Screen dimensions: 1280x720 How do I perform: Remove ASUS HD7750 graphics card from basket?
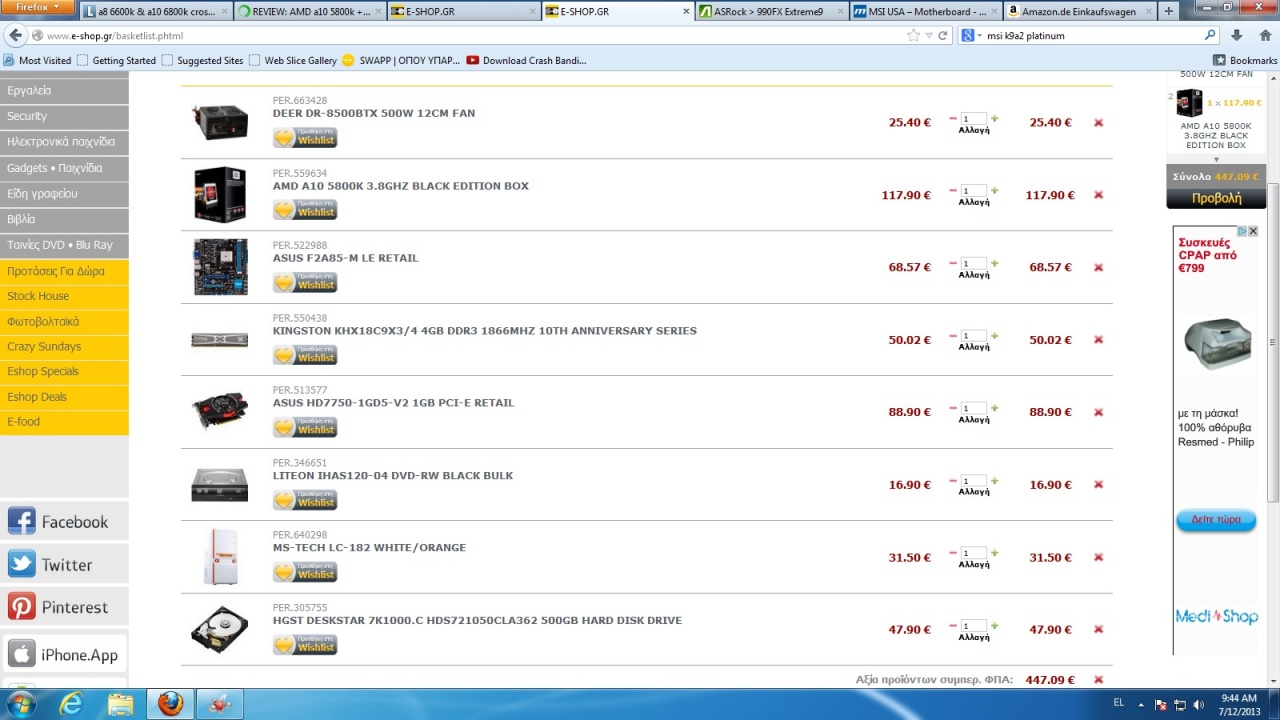(1098, 412)
